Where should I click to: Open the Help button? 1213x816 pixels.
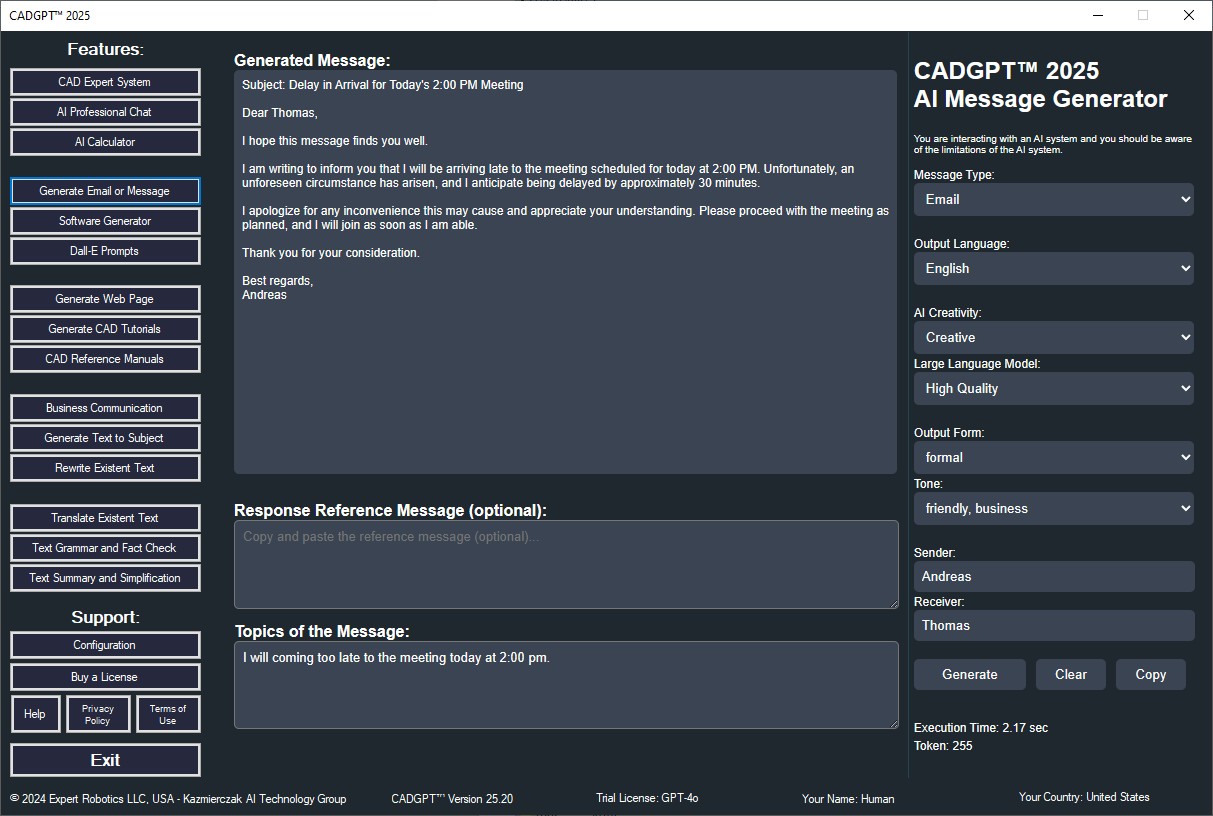35,714
